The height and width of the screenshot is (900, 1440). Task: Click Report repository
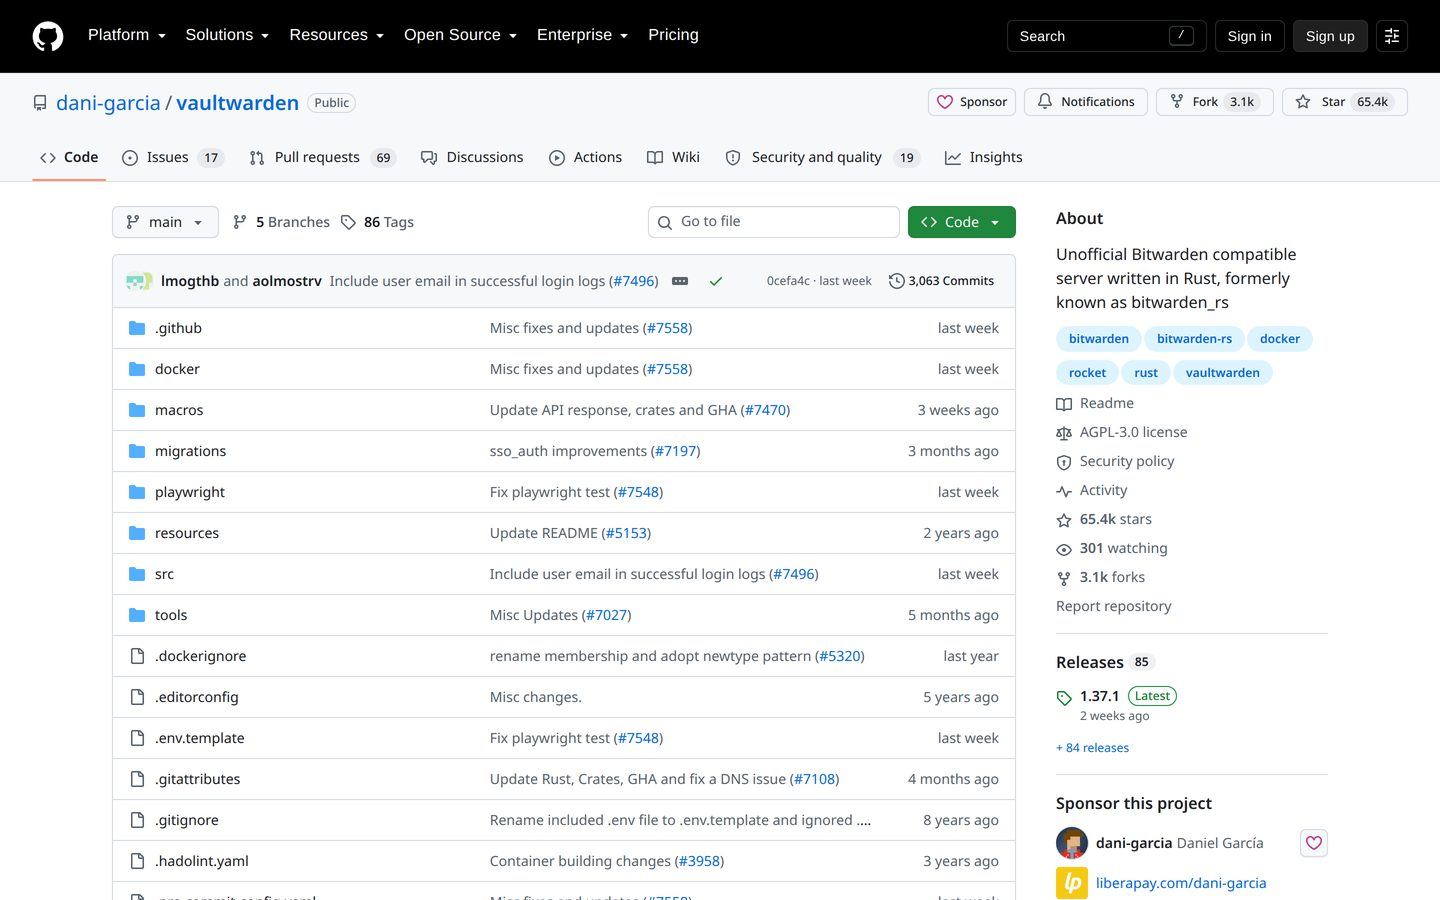(1113, 606)
